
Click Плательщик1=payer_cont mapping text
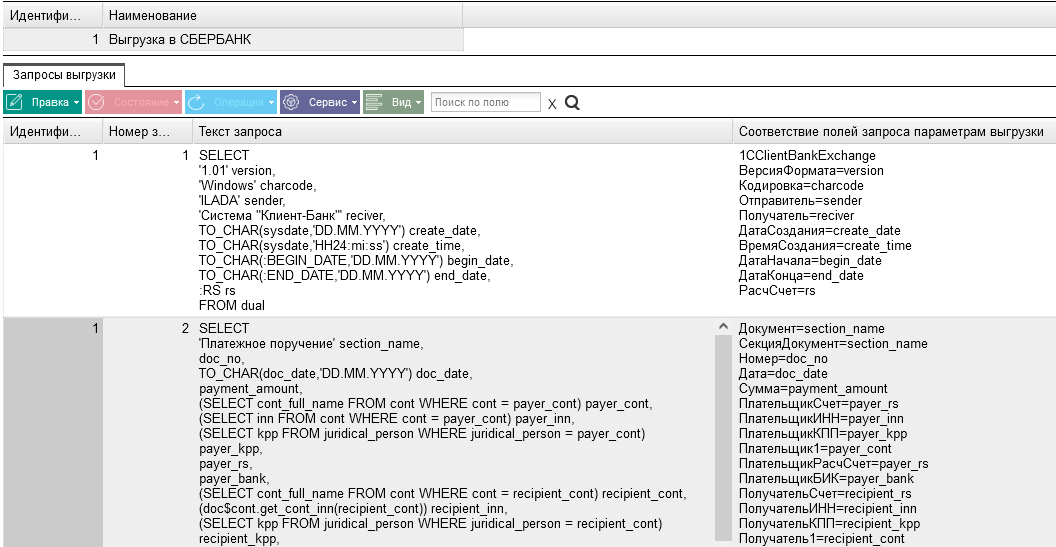click(x=814, y=449)
